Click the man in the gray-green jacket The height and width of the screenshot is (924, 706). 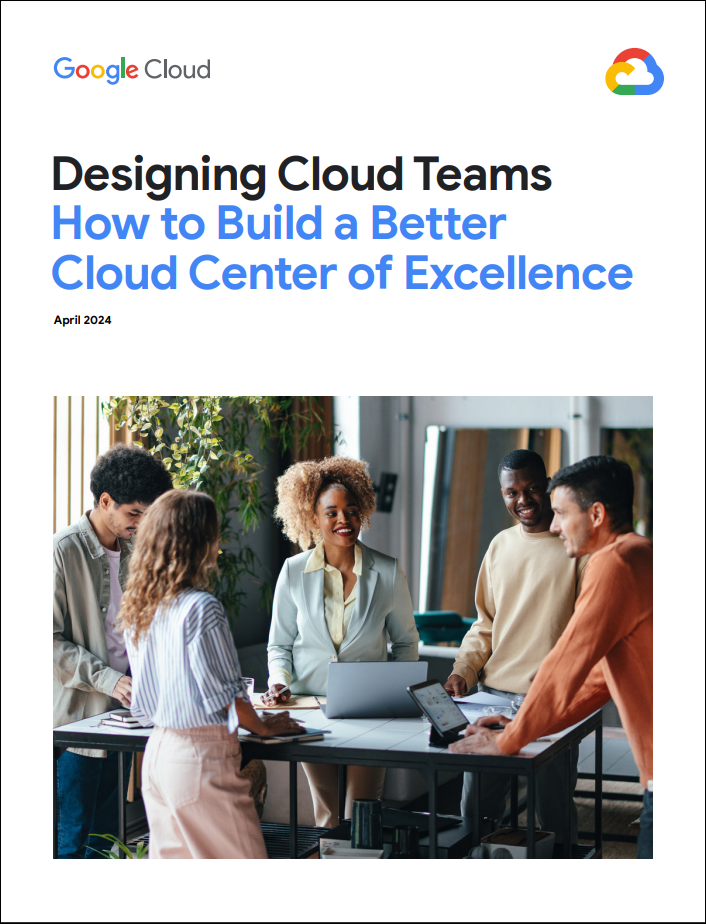click(95, 600)
